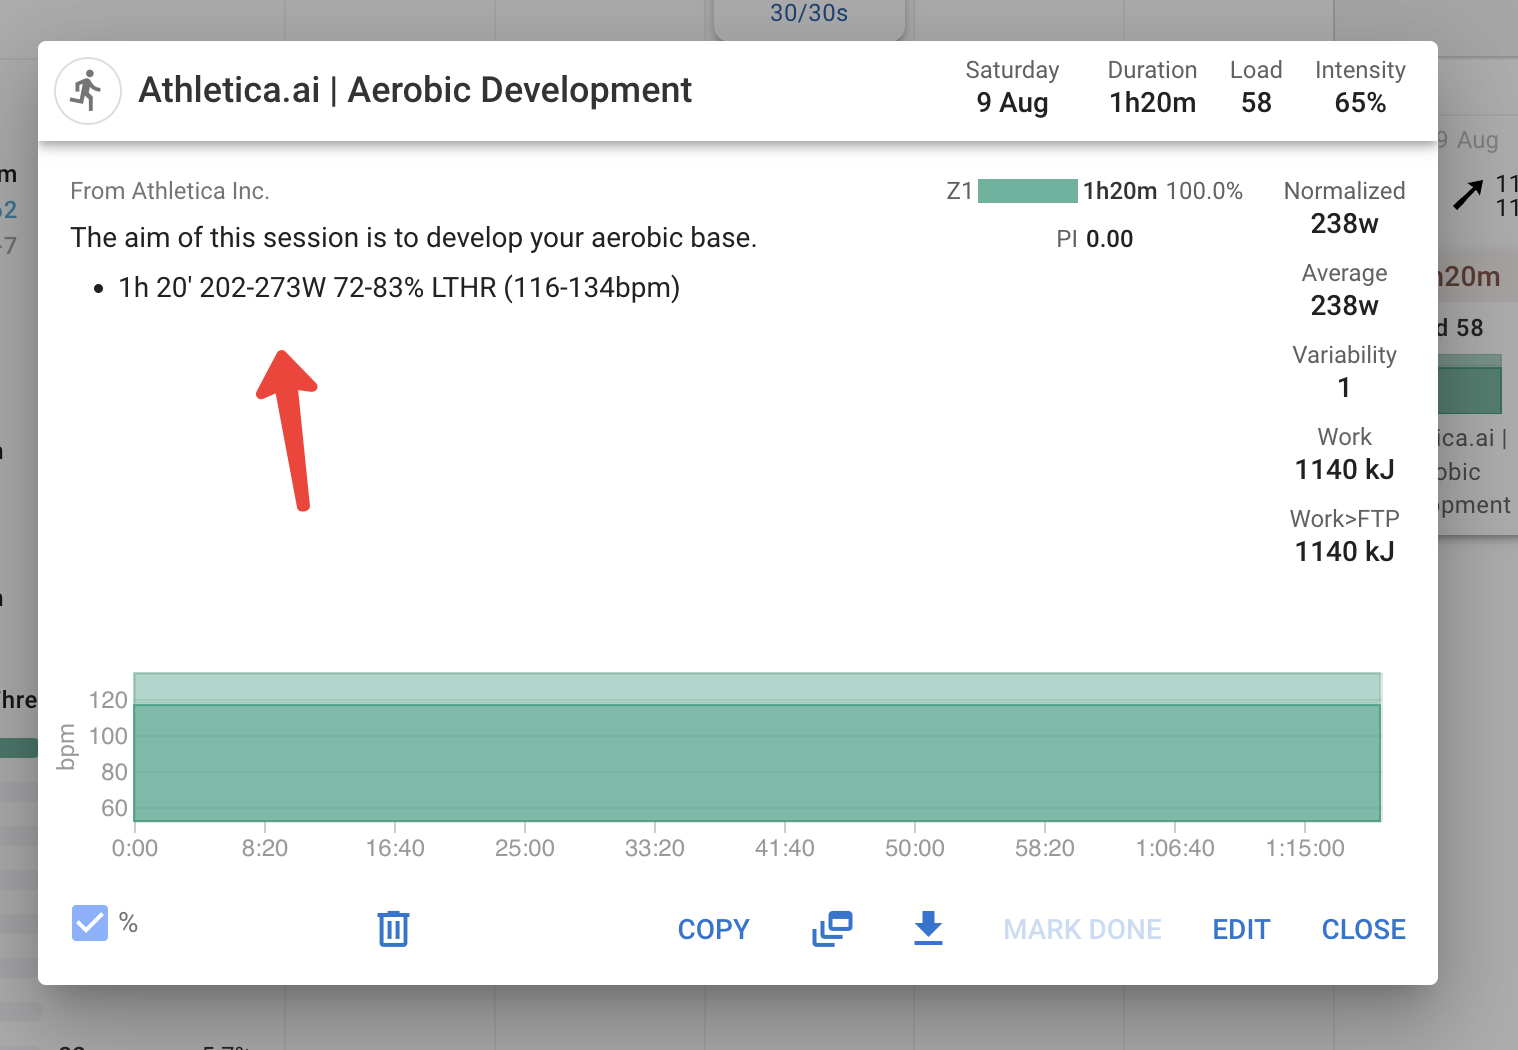
Task: Click the Work>FTP 1140 kJ value
Action: pyautogui.click(x=1344, y=552)
